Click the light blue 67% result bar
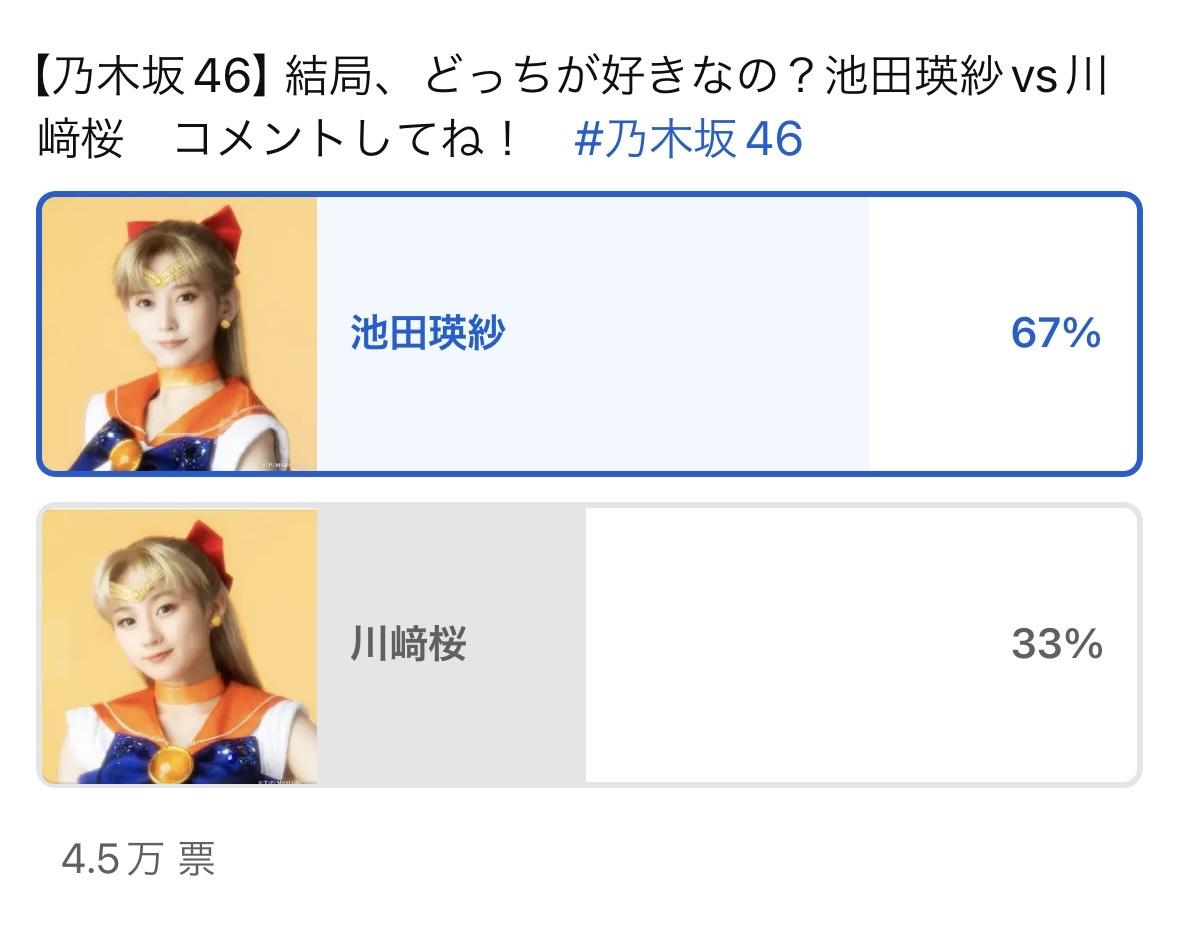1179x934 pixels. click(593, 334)
